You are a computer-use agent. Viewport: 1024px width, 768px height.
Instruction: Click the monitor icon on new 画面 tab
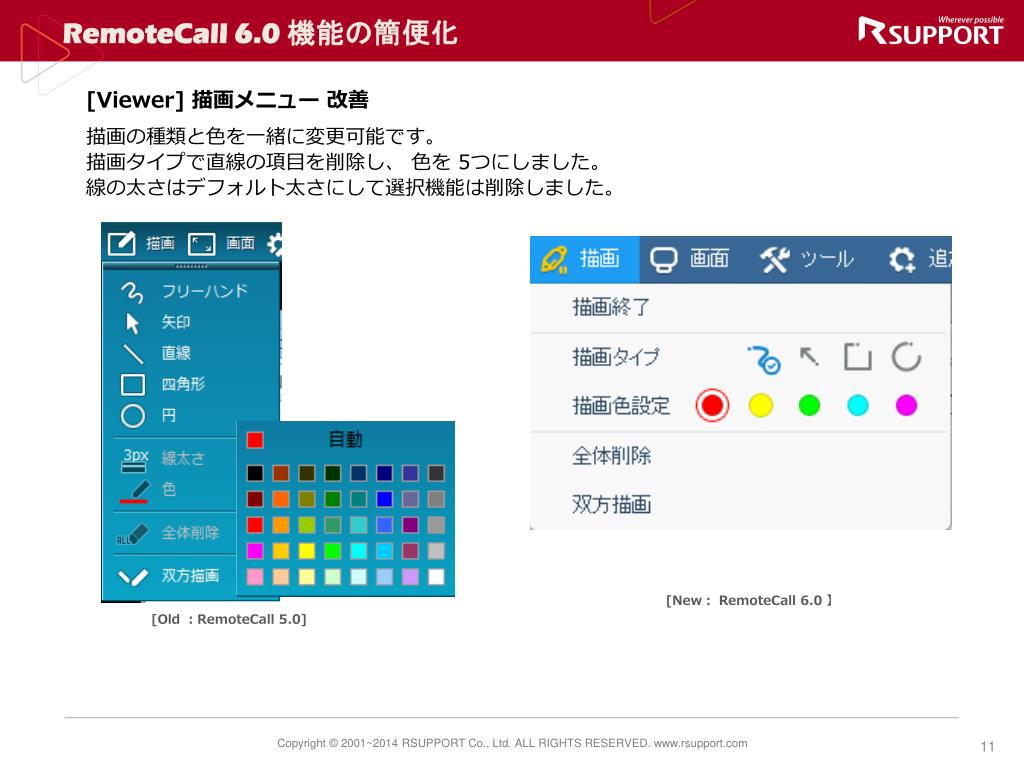tap(664, 260)
